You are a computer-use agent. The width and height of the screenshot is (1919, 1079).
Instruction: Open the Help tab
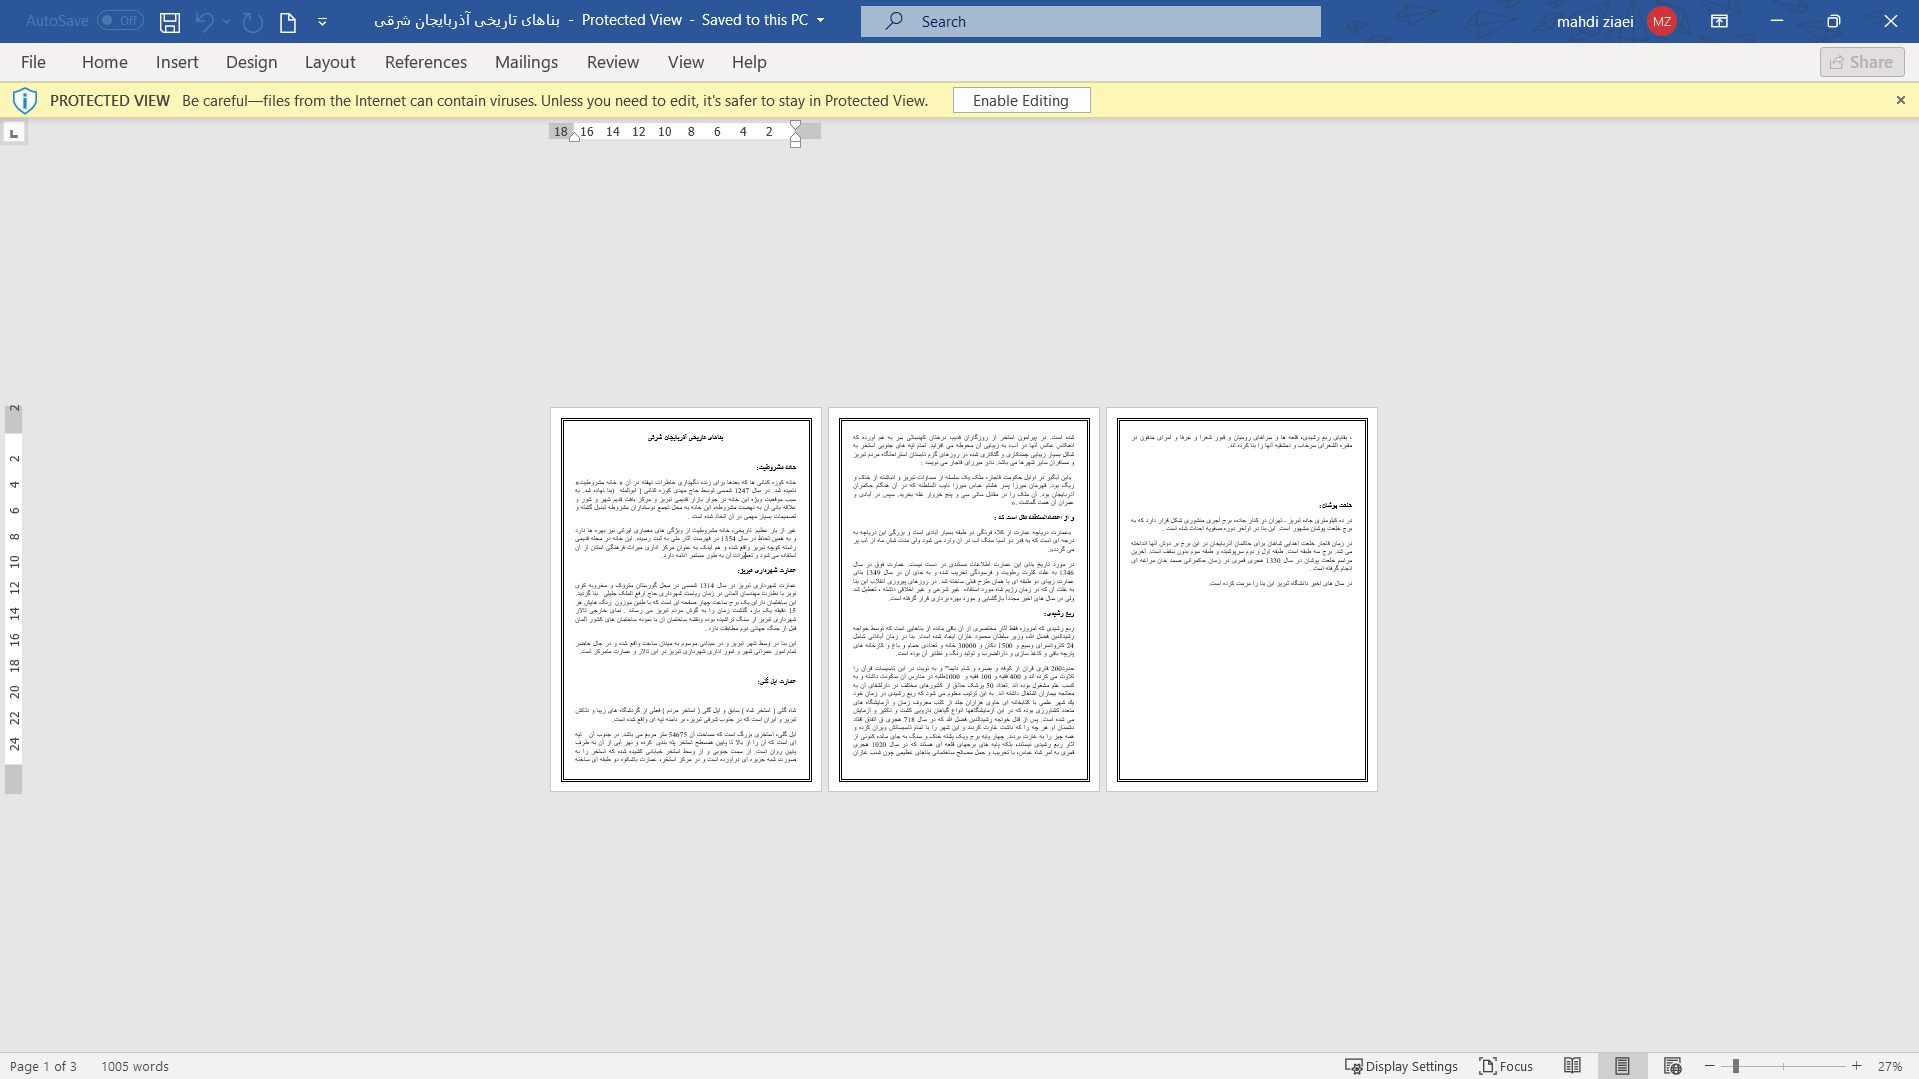click(749, 62)
